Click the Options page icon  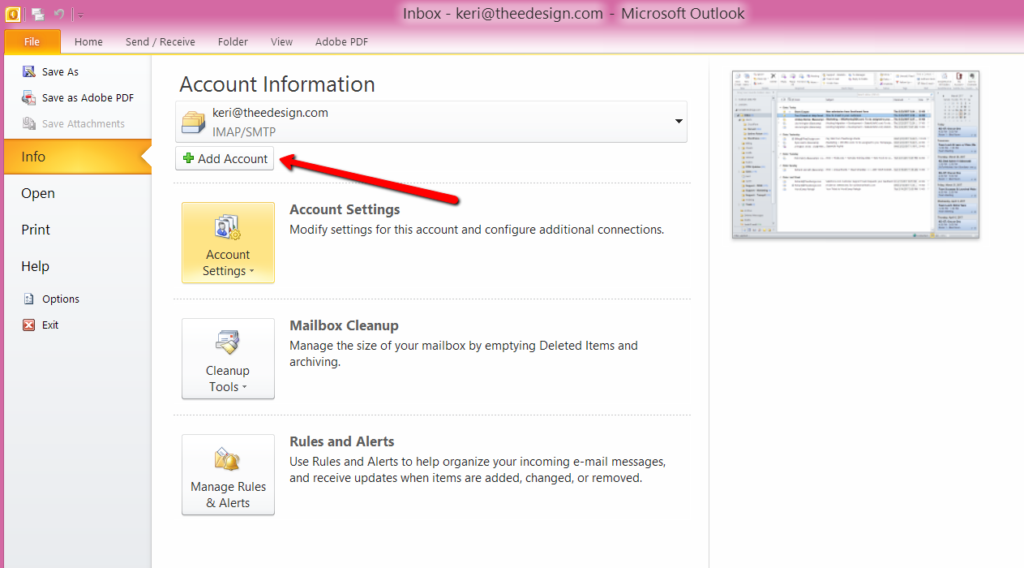pos(29,298)
